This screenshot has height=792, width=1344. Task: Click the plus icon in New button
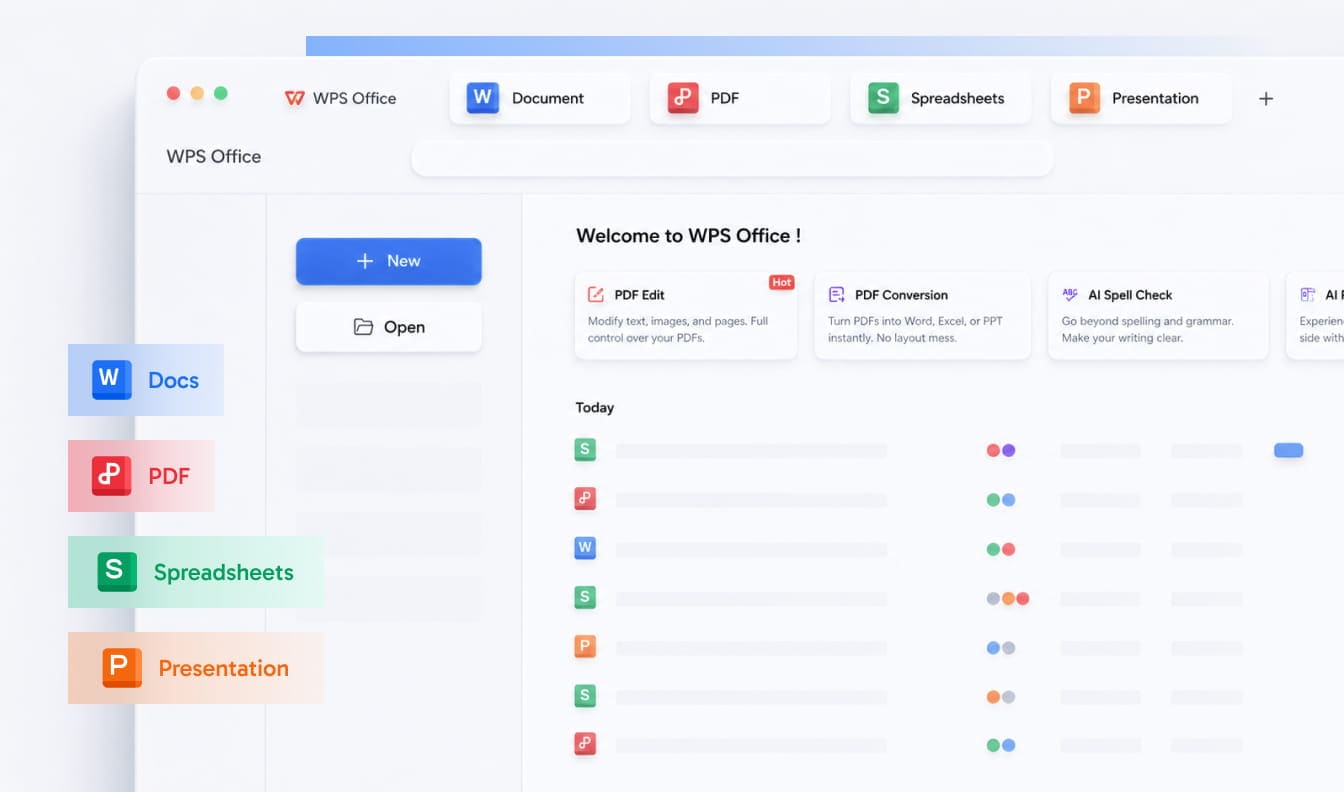(365, 261)
